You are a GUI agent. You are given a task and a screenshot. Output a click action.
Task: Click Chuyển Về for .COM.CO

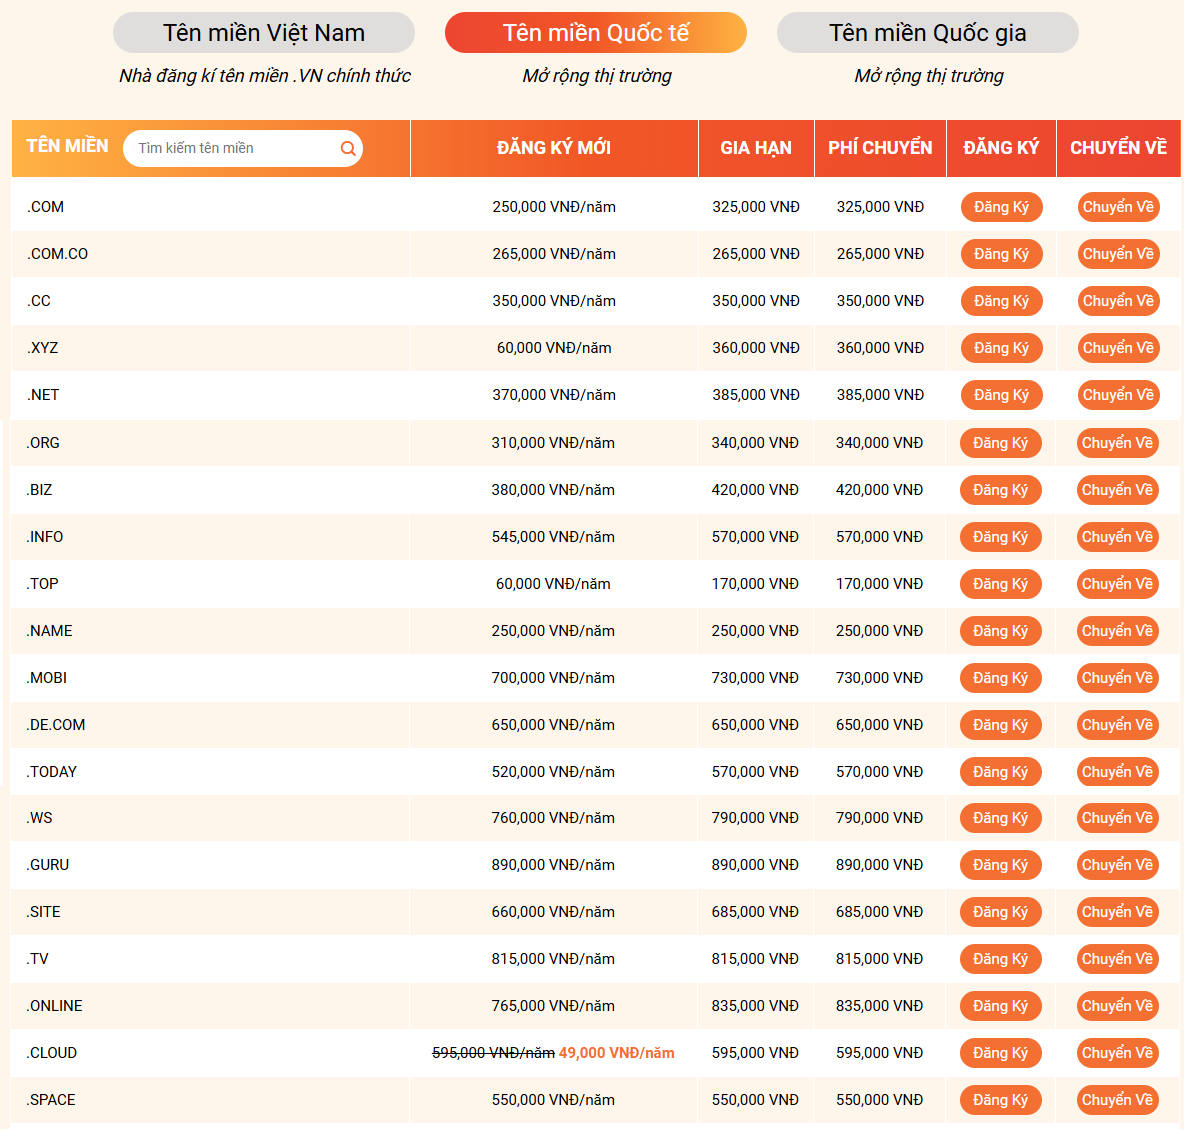1118,254
